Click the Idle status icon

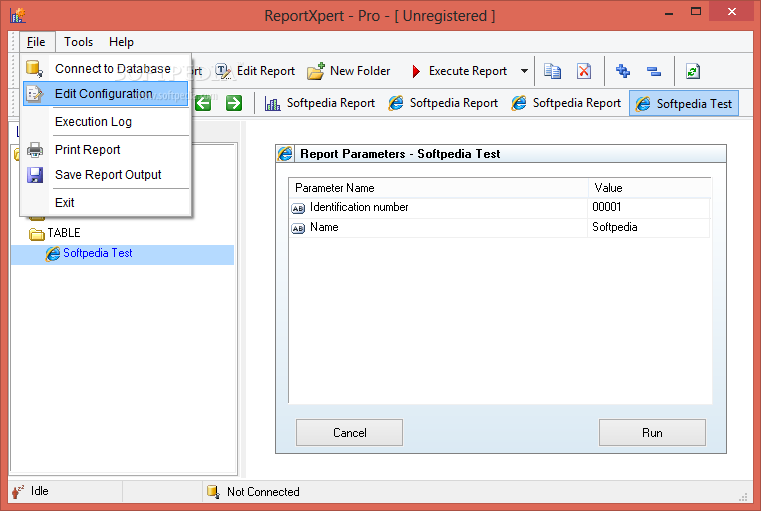[x=18, y=492]
